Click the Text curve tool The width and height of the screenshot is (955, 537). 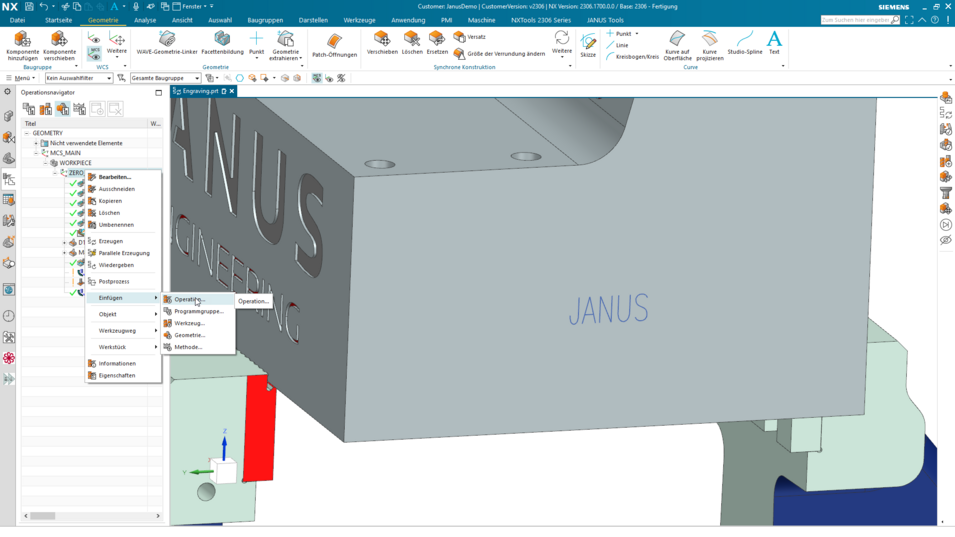click(x=774, y=43)
